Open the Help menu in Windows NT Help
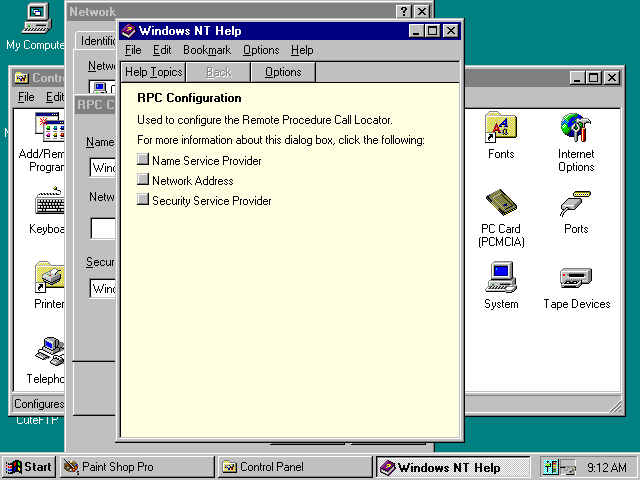 302,50
